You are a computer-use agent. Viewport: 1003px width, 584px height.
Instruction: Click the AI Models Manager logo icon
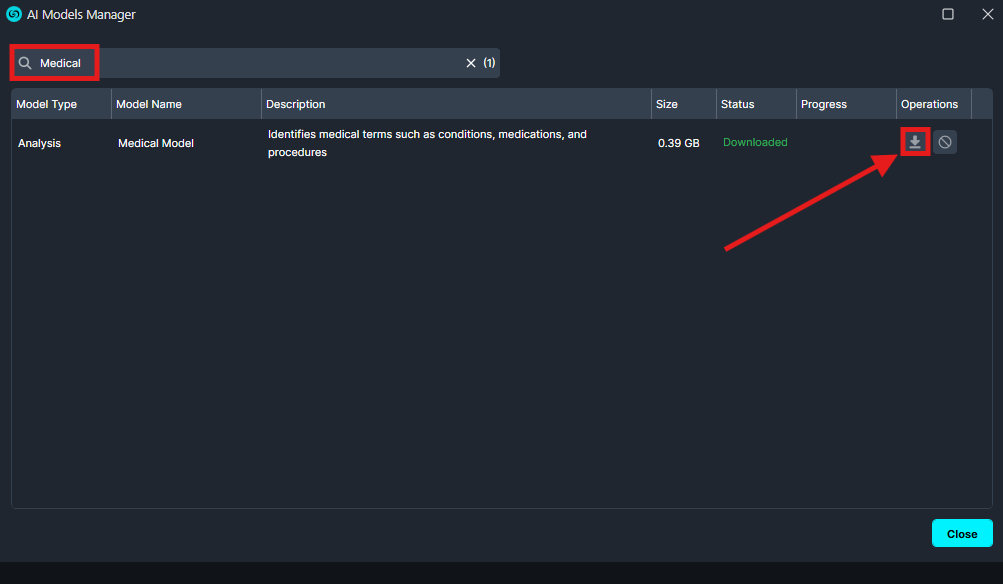14,15
